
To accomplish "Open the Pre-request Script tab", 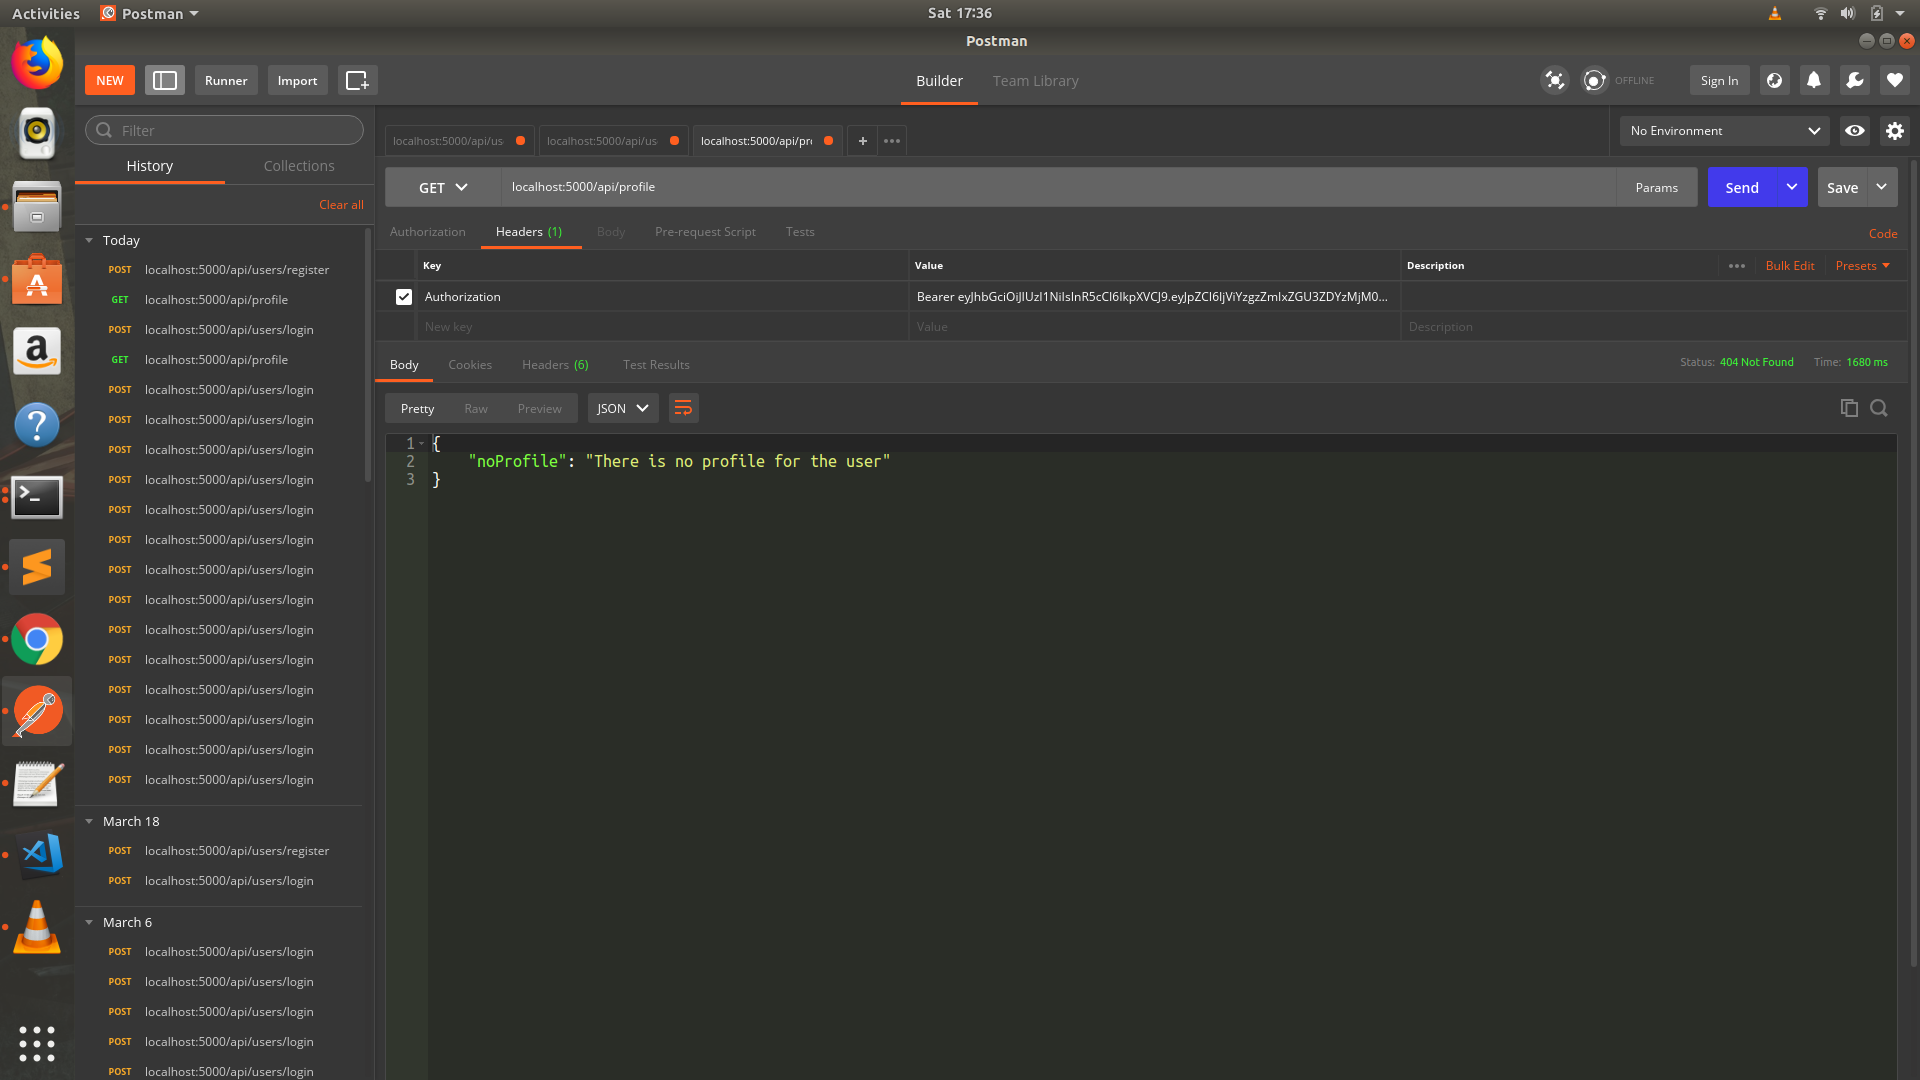I will (x=705, y=231).
